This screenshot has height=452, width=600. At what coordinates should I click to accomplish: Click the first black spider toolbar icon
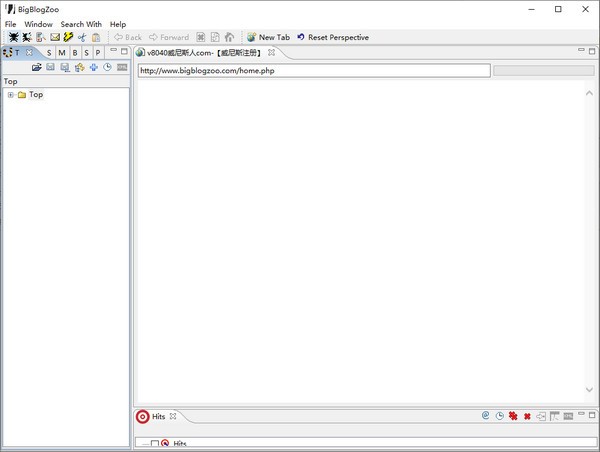(x=13, y=37)
